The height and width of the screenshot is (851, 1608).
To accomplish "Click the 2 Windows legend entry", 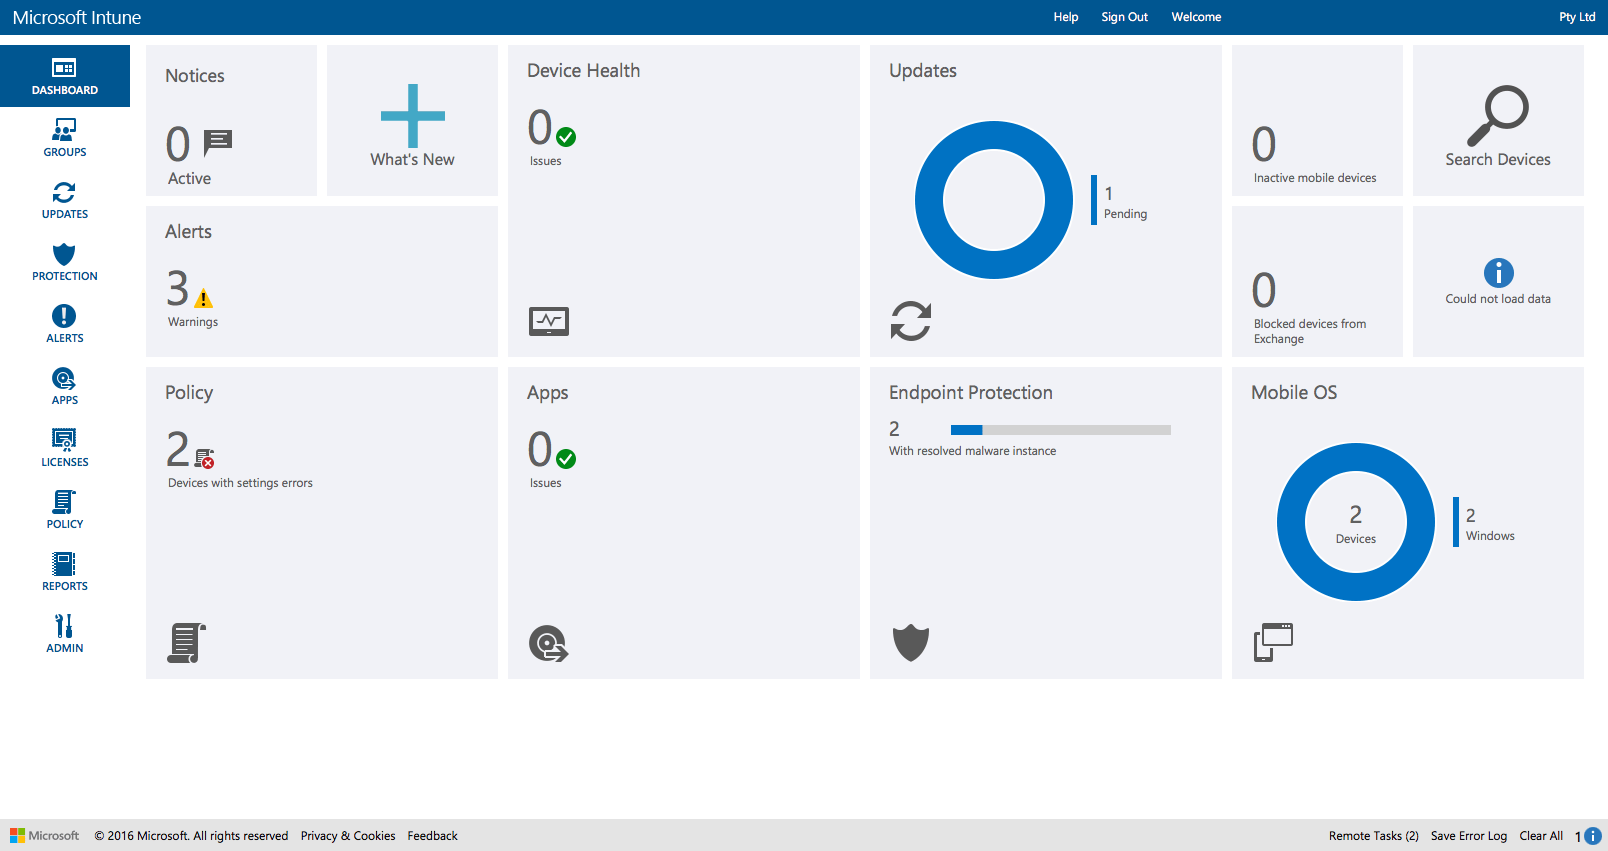I will point(1484,523).
